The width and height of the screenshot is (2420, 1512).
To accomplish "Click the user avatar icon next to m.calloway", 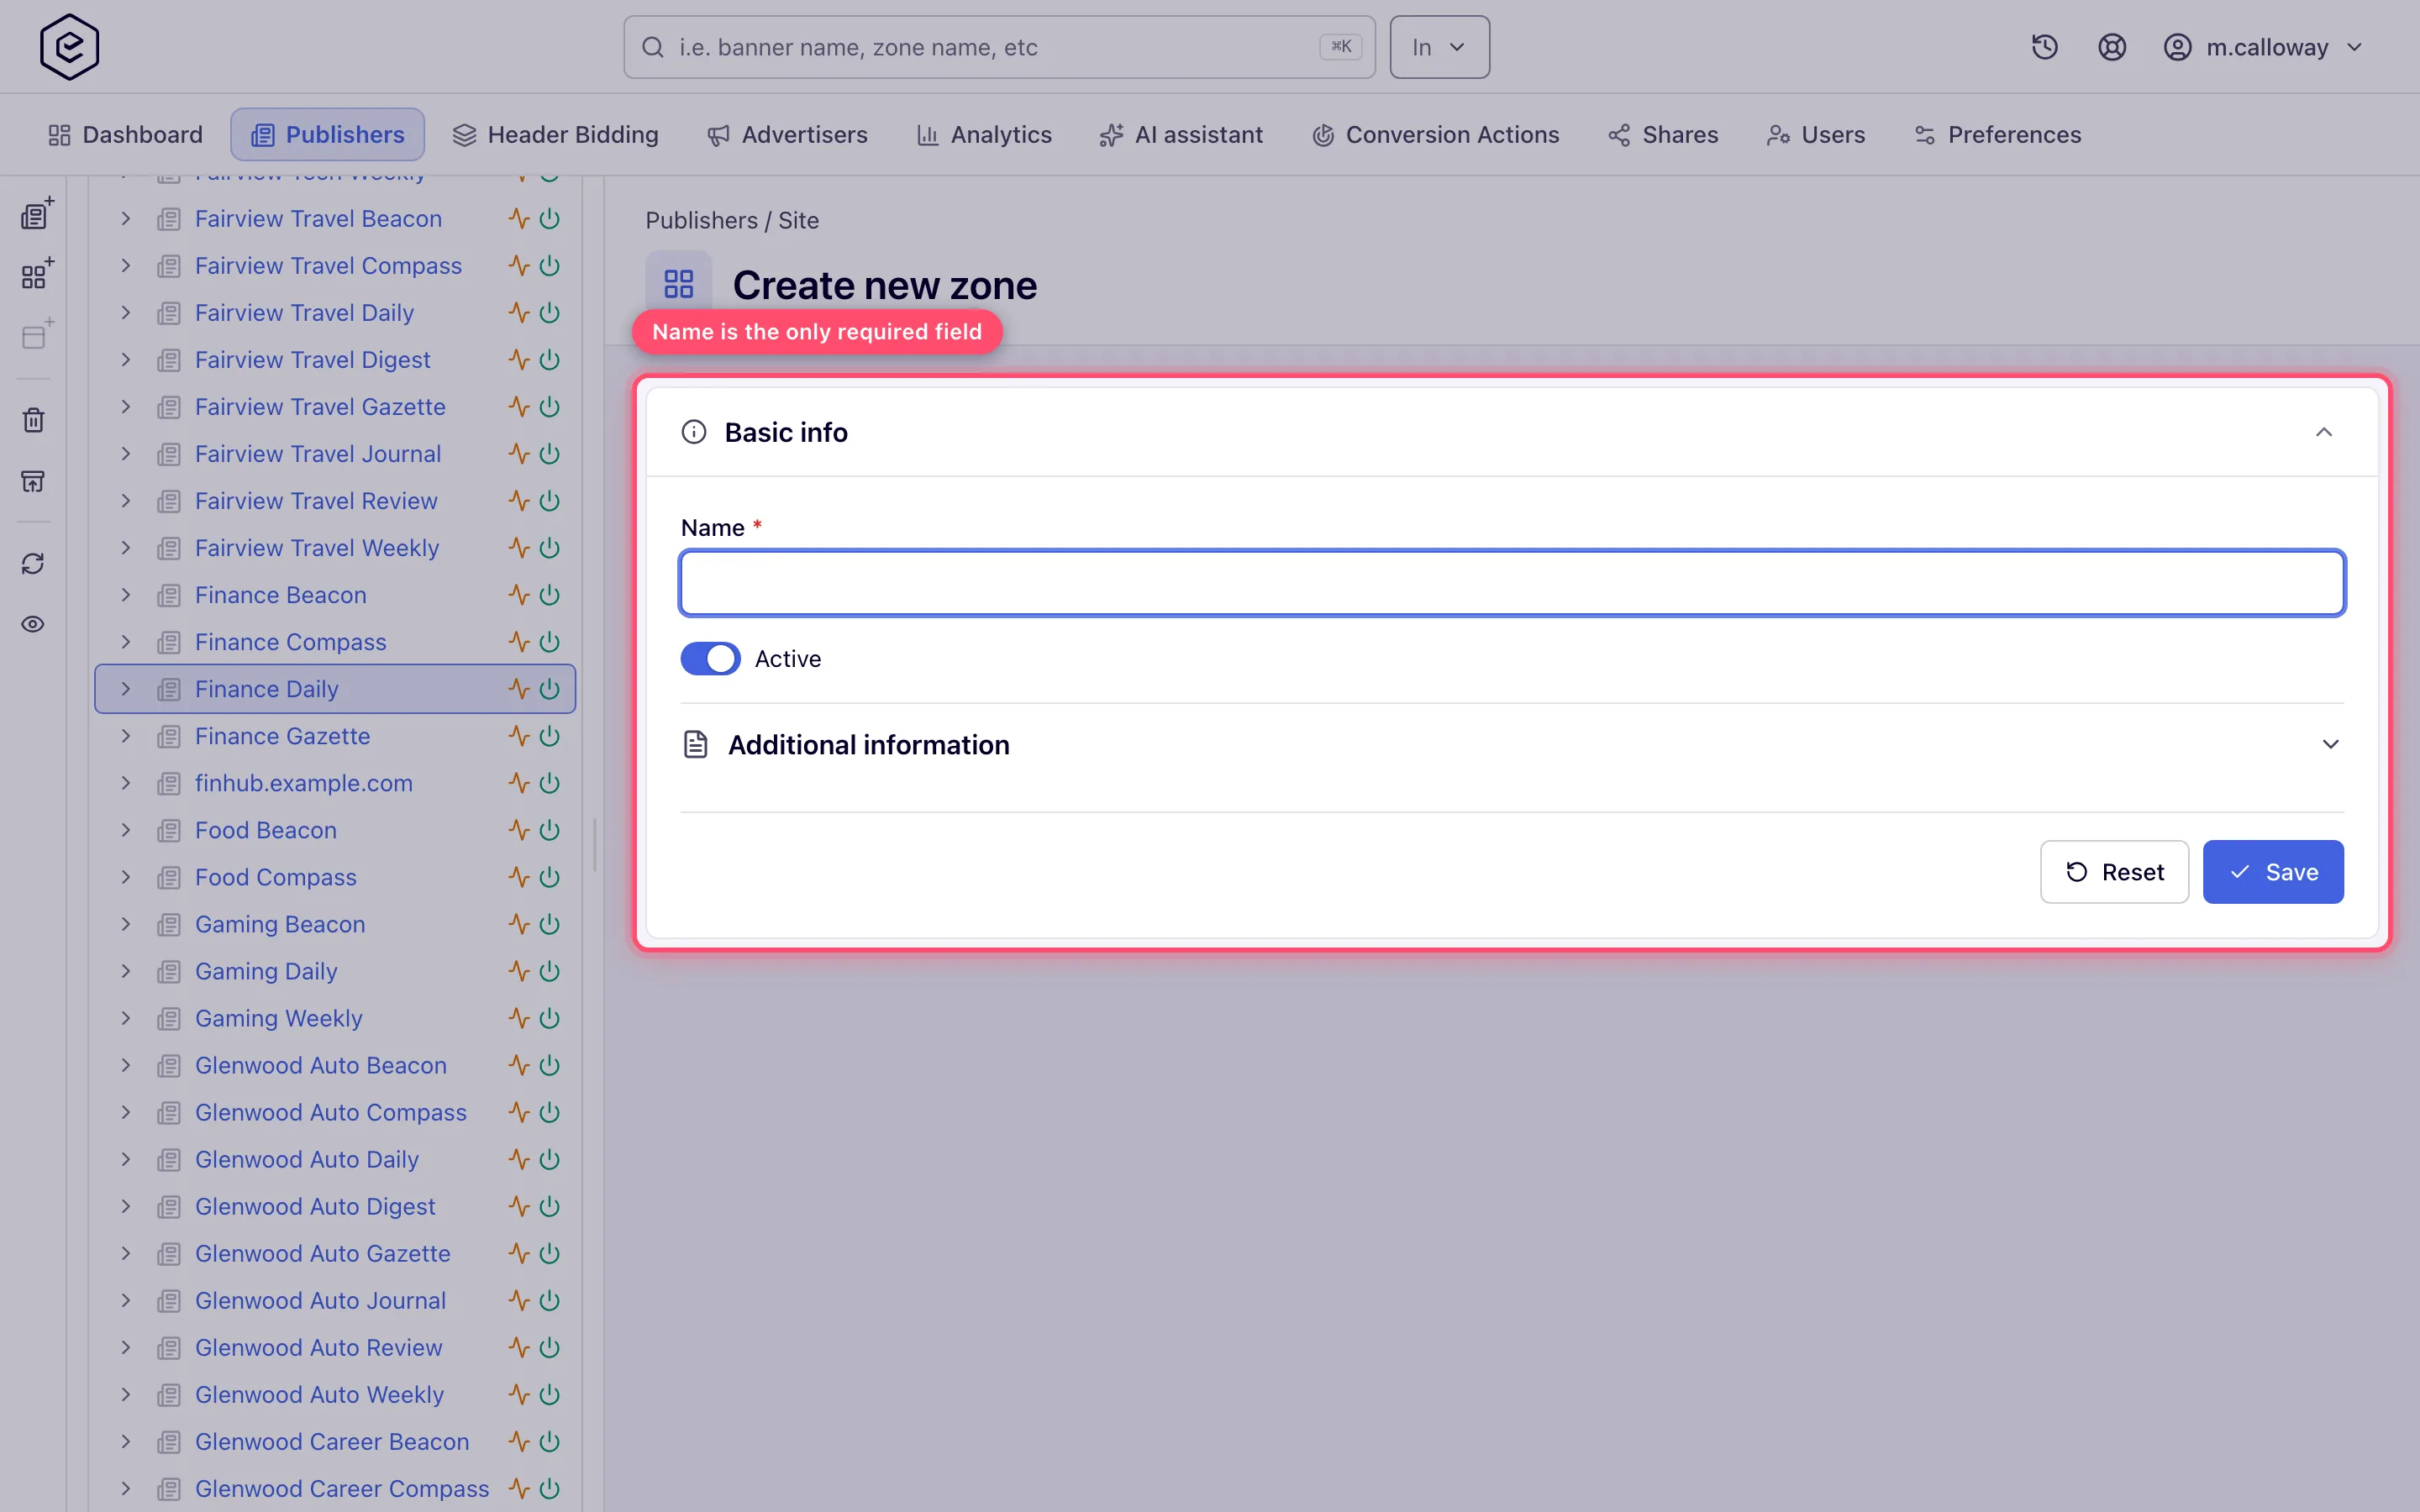I will coord(2177,47).
